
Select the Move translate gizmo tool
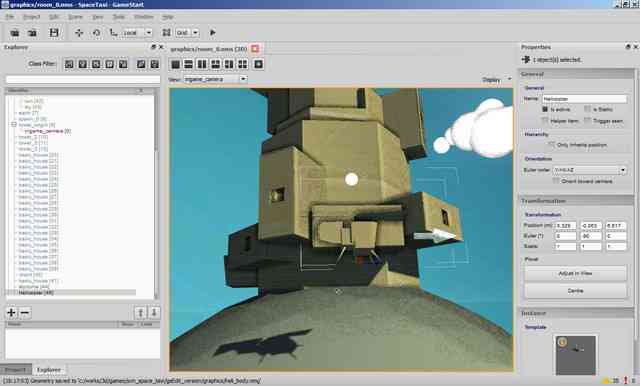(79, 33)
